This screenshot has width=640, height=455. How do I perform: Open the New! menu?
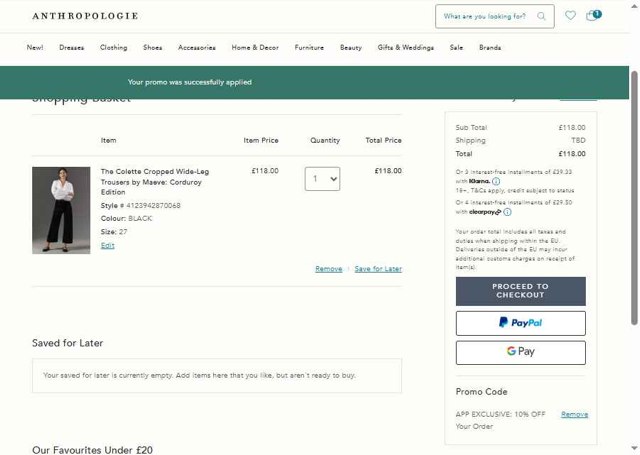click(35, 47)
